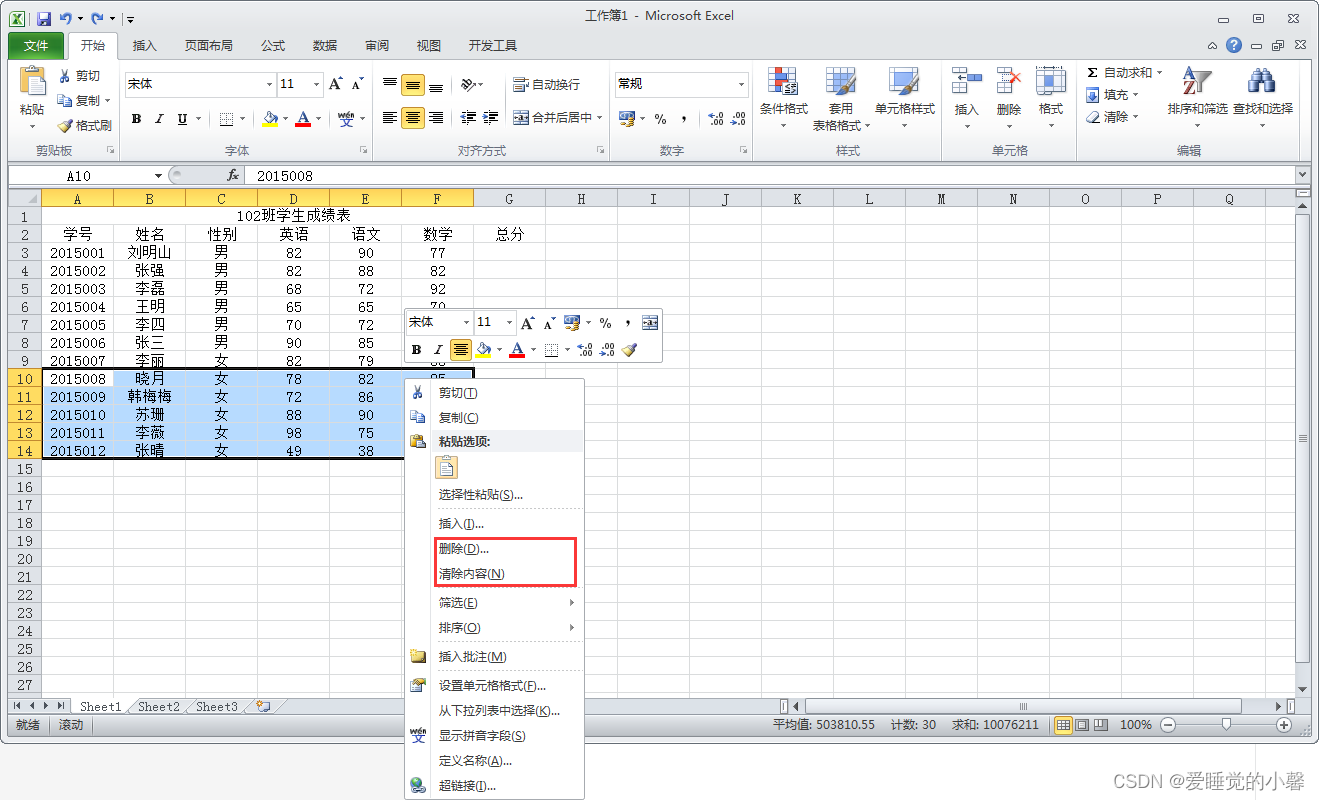Click the Cut scissors icon in ribbon
This screenshot has width=1319, height=800.
(65, 76)
